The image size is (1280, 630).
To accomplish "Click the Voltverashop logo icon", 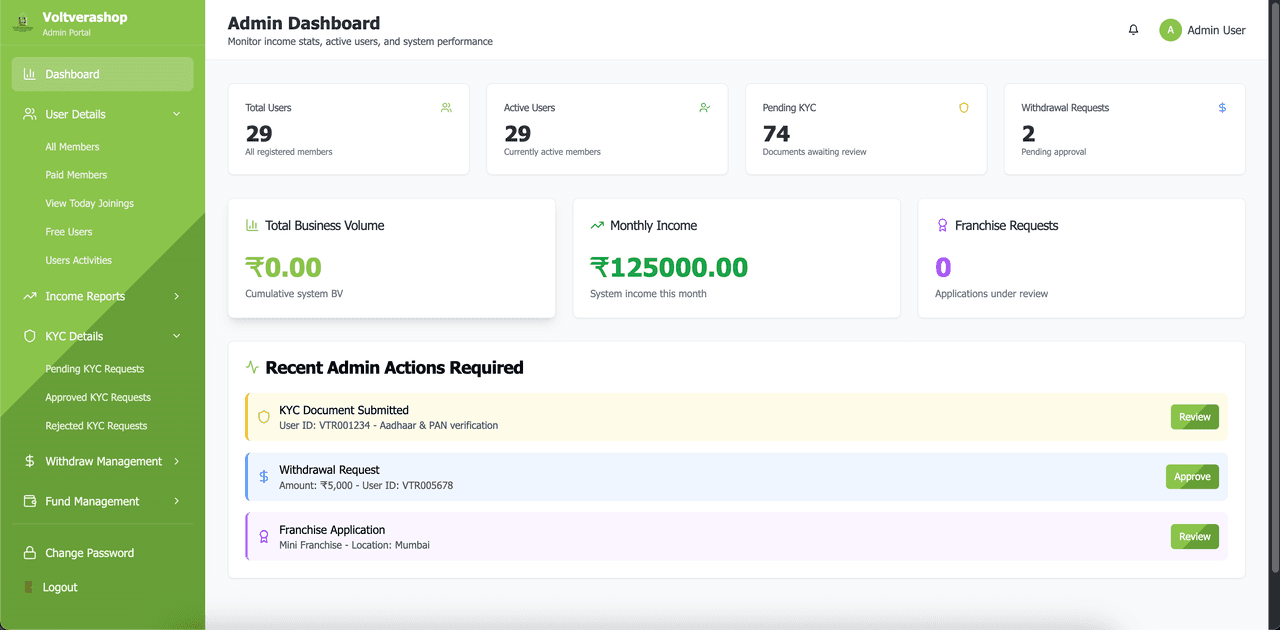I will pyautogui.click(x=22, y=23).
